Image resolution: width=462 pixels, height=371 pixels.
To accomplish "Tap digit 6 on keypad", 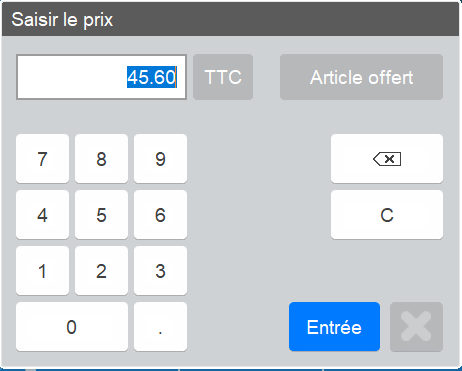I will tap(160, 215).
